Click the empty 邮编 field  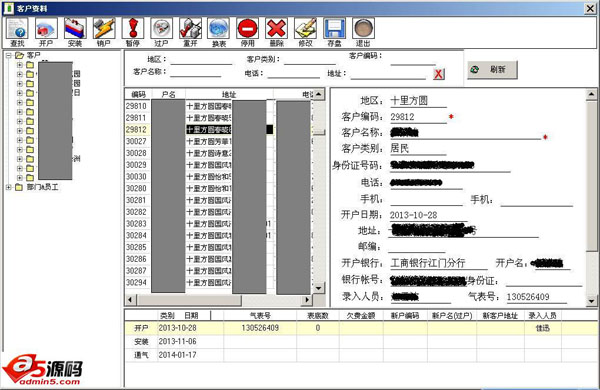click(416, 247)
